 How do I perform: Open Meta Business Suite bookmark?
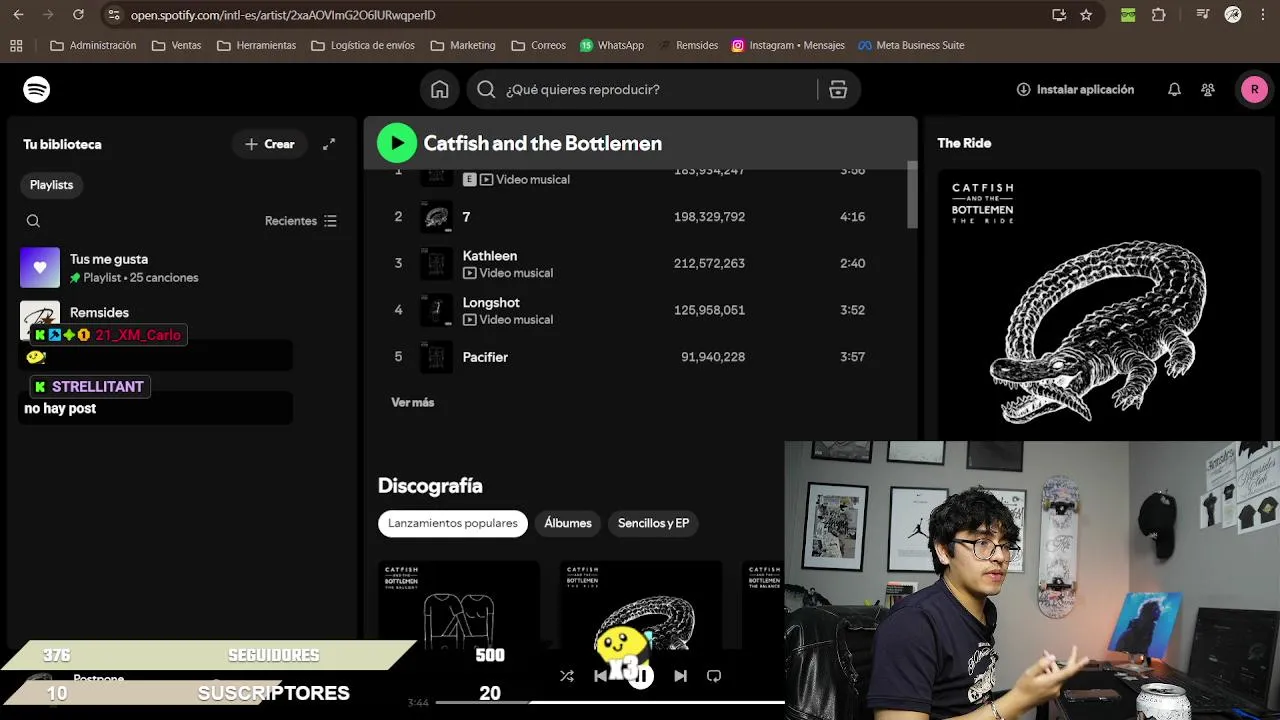[x=911, y=45]
